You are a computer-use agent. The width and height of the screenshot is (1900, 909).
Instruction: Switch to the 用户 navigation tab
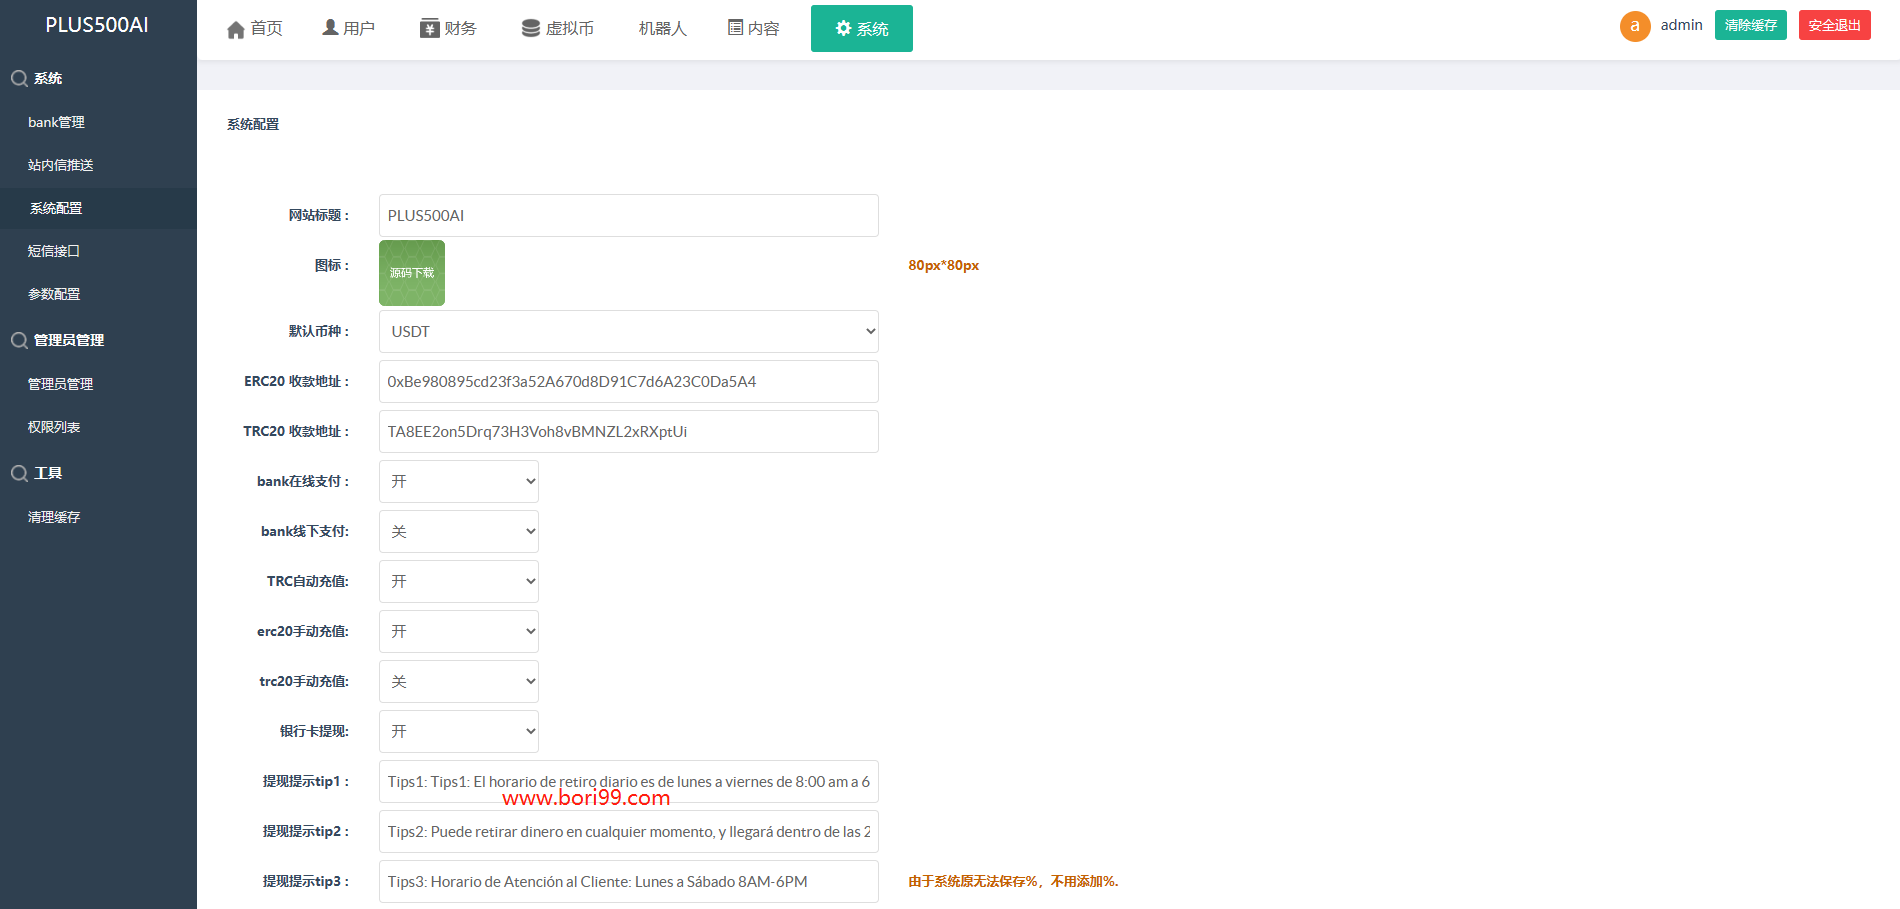[x=349, y=29]
